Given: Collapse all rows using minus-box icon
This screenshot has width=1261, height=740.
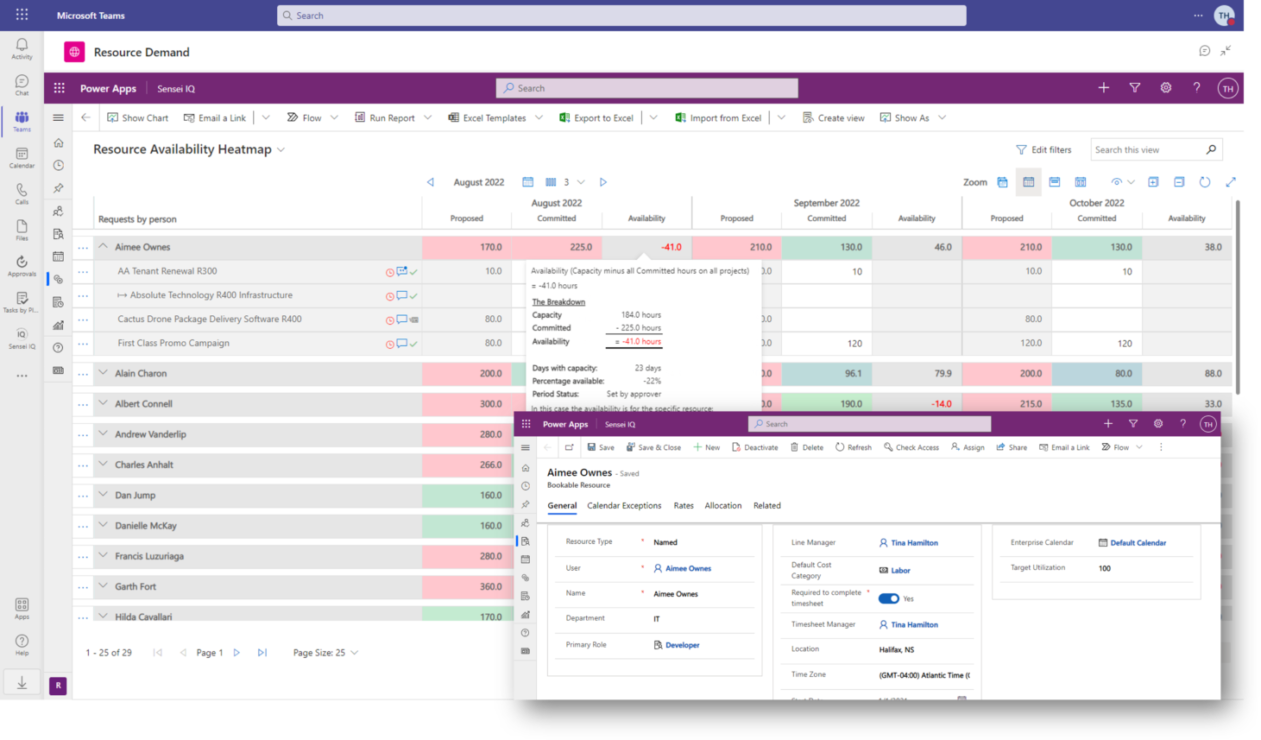Looking at the screenshot, I should (1179, 182).
